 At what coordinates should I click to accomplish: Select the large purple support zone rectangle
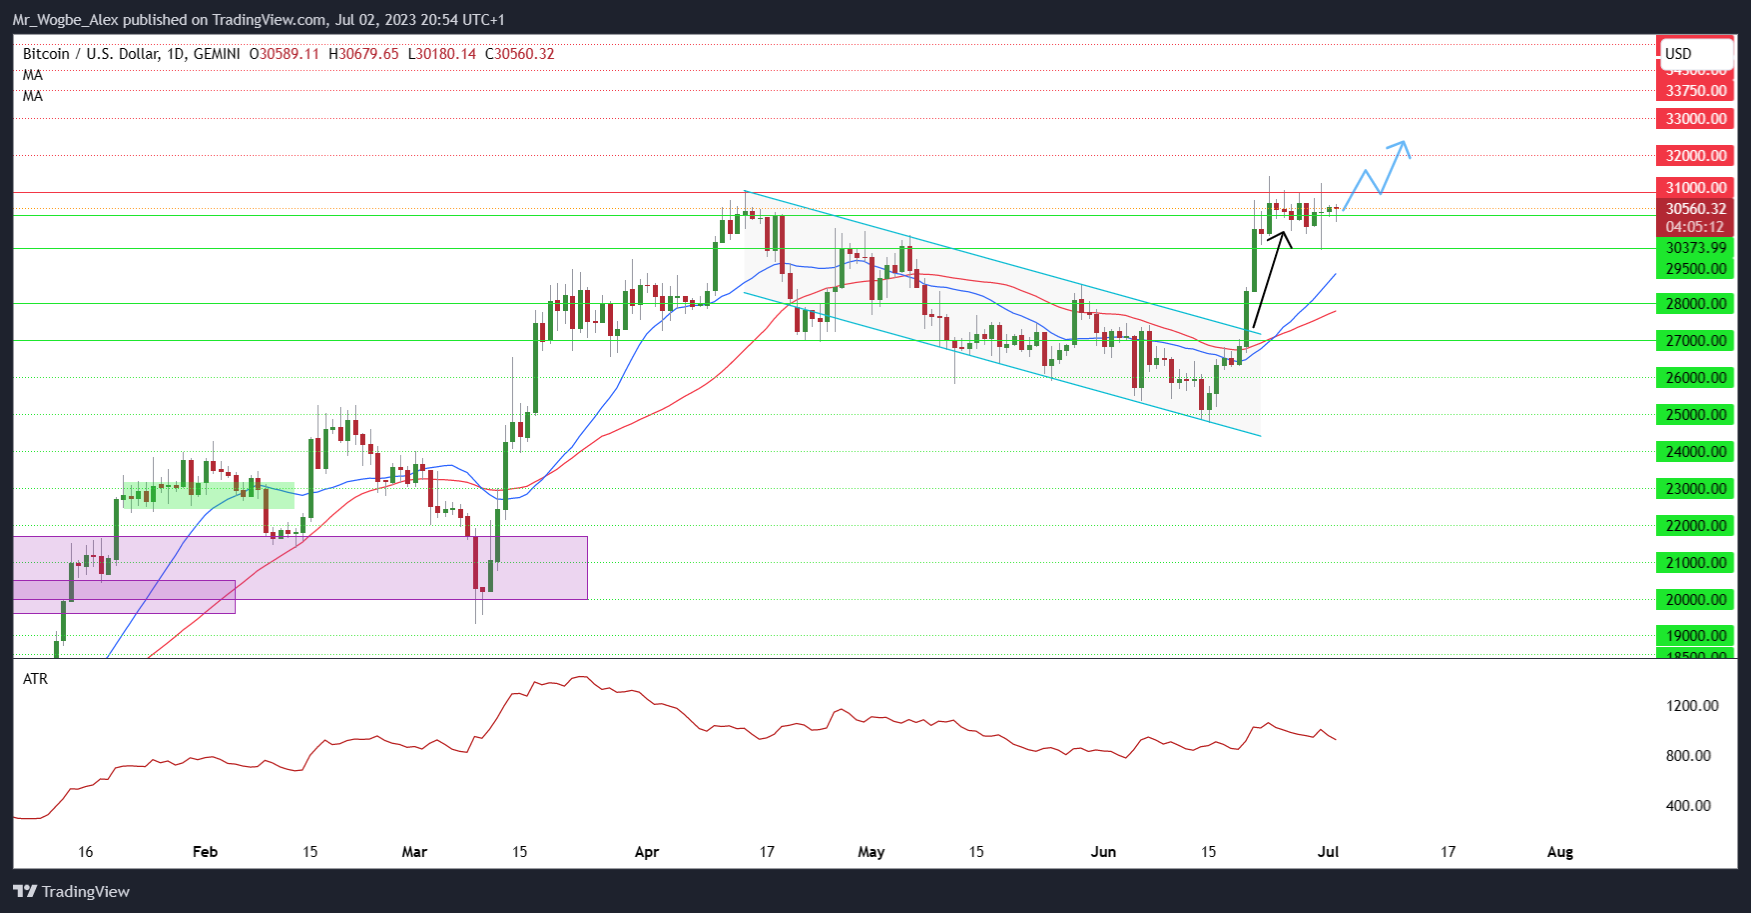[x=400, y=568]
